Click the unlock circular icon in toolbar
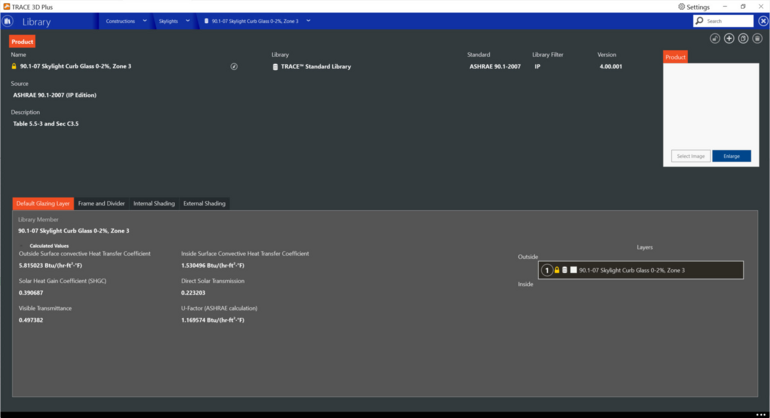 tap(715, 39)
